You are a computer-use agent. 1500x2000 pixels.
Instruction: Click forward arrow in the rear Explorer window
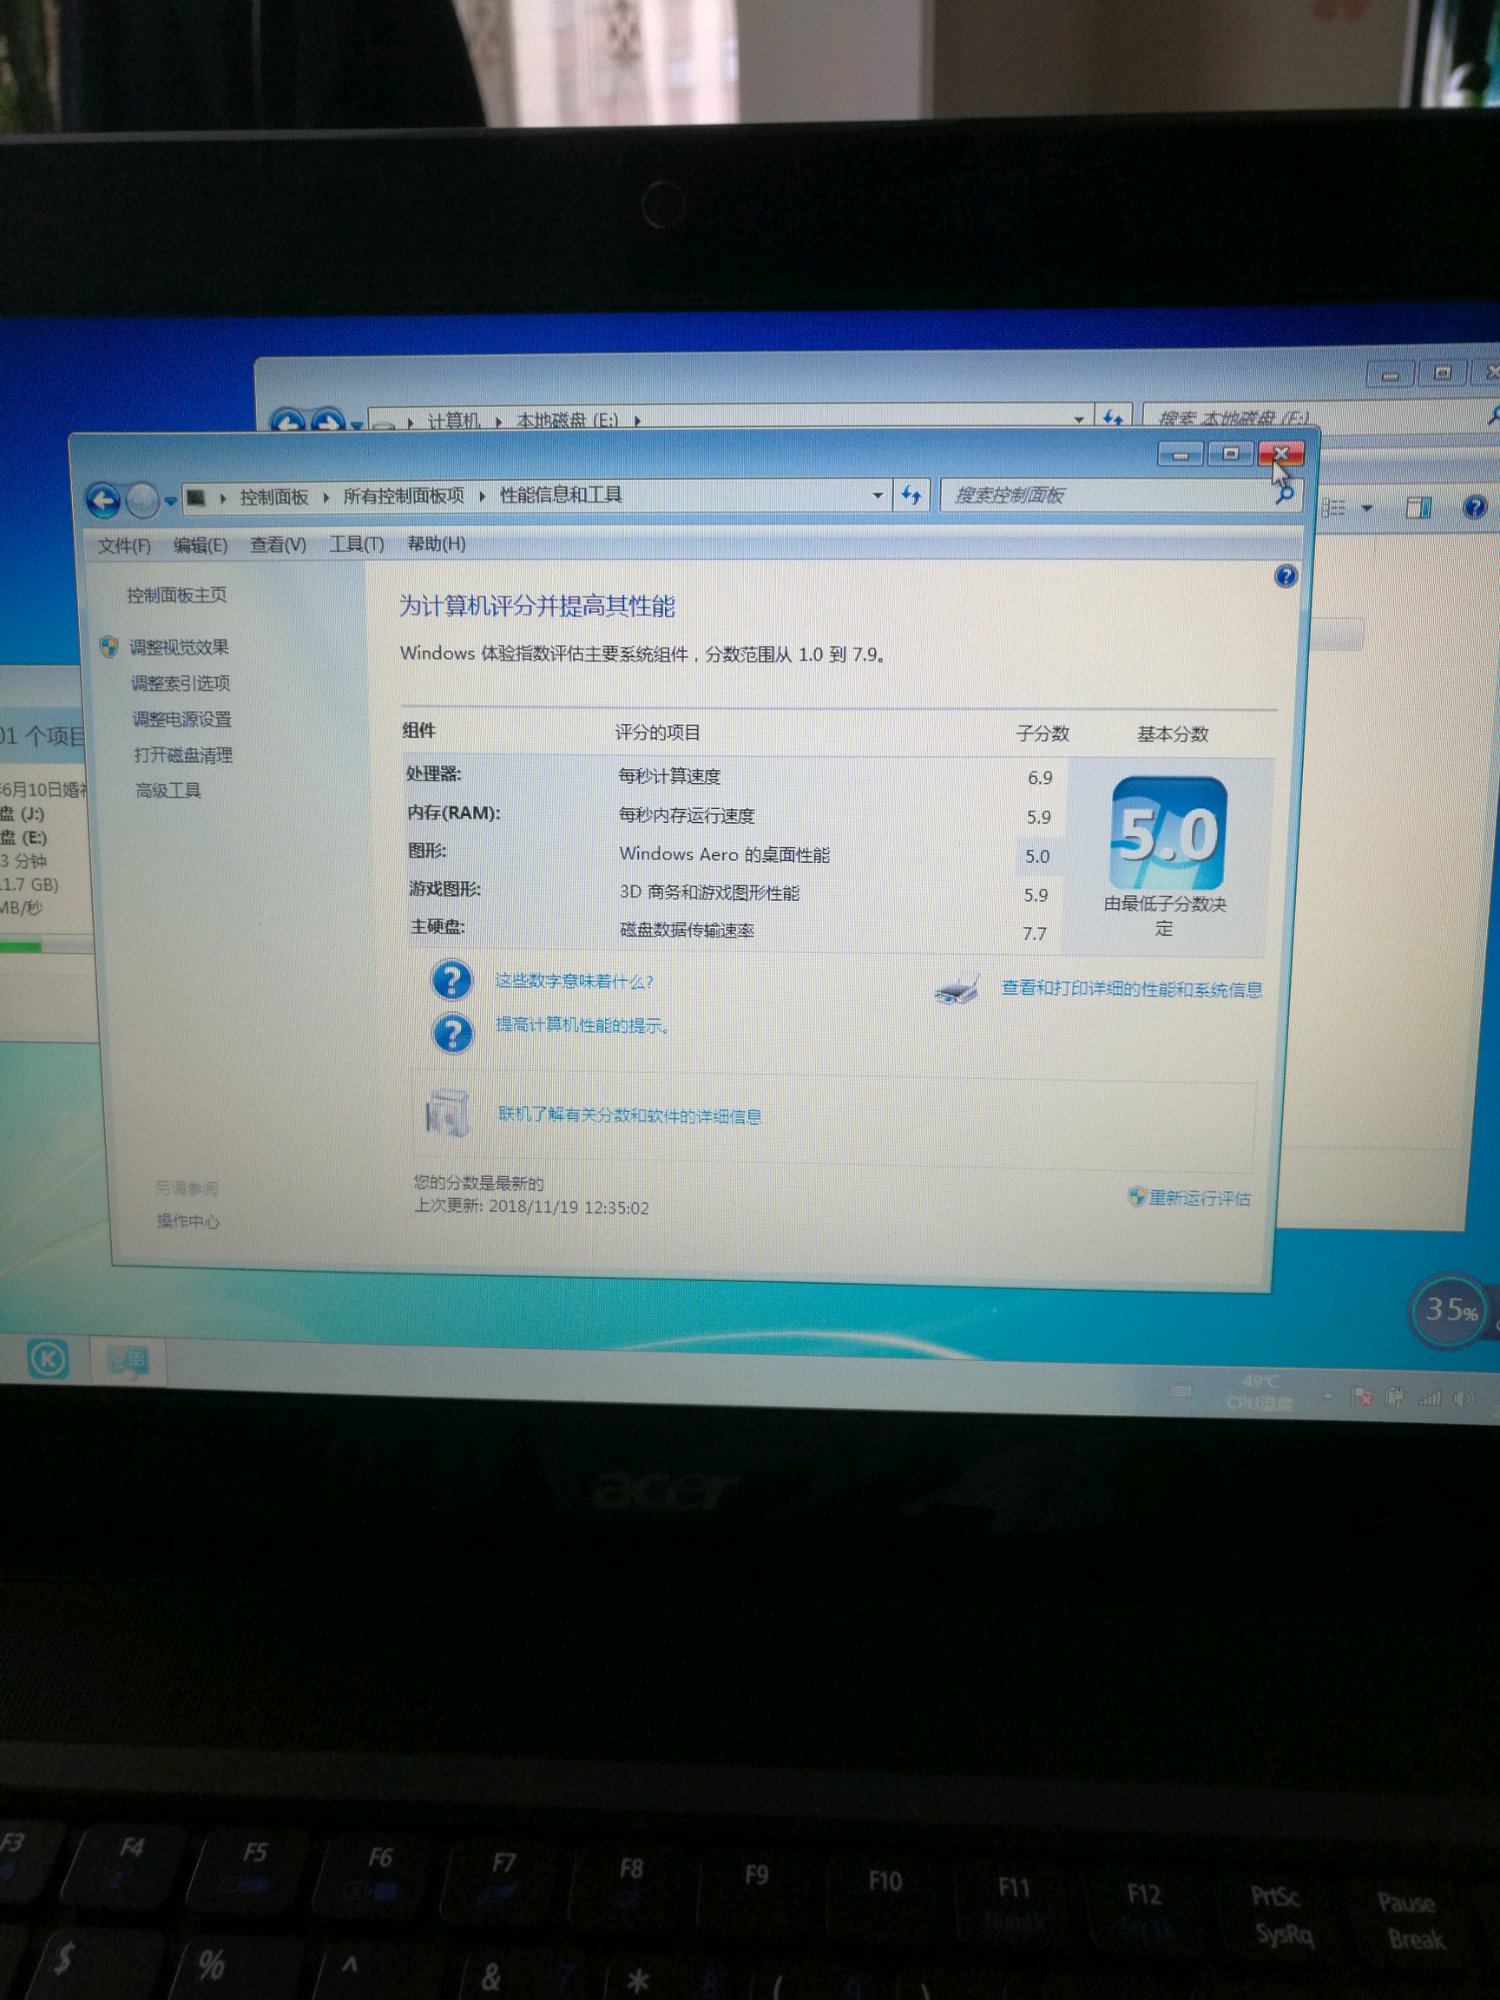328,423
